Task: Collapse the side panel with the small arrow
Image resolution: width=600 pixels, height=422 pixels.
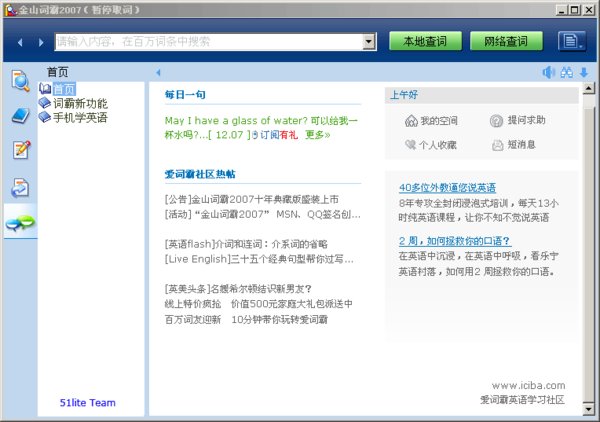Action: pyautogui.click(x=158, y=72)
